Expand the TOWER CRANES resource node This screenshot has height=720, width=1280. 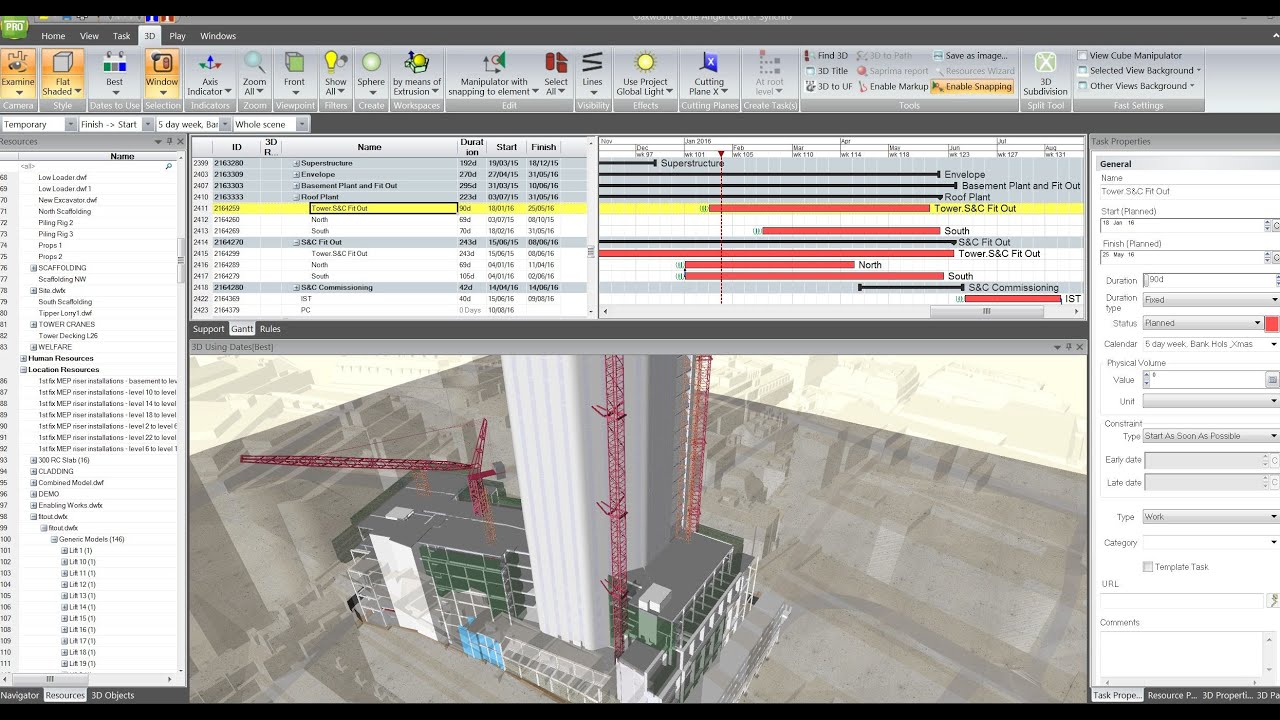(x=34, y=324)
